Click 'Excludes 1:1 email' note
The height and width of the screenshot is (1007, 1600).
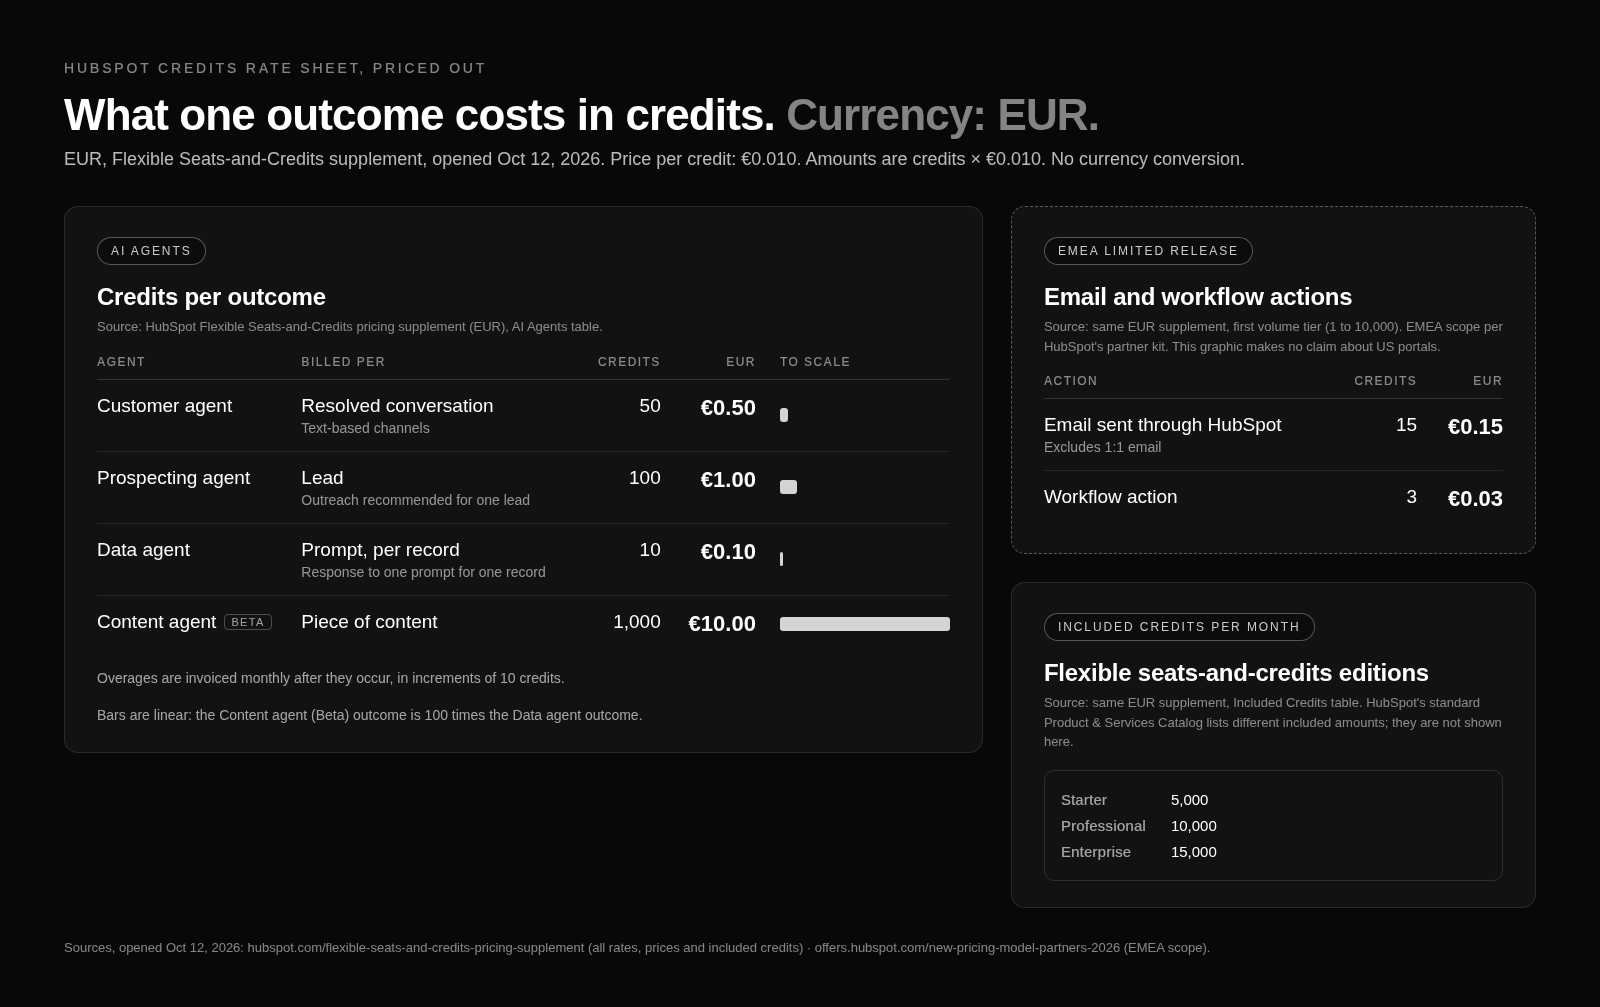tap(1102, 447)
